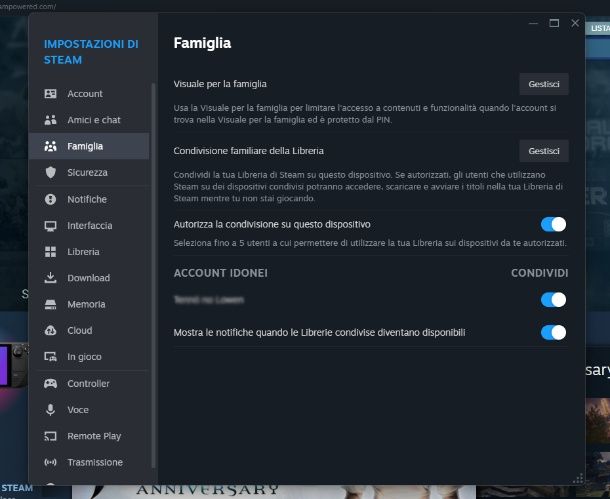The height and width of the screenshot is (499, 610).
Task: Click the Voce microphone icon
Action: (x=50, y=410)
